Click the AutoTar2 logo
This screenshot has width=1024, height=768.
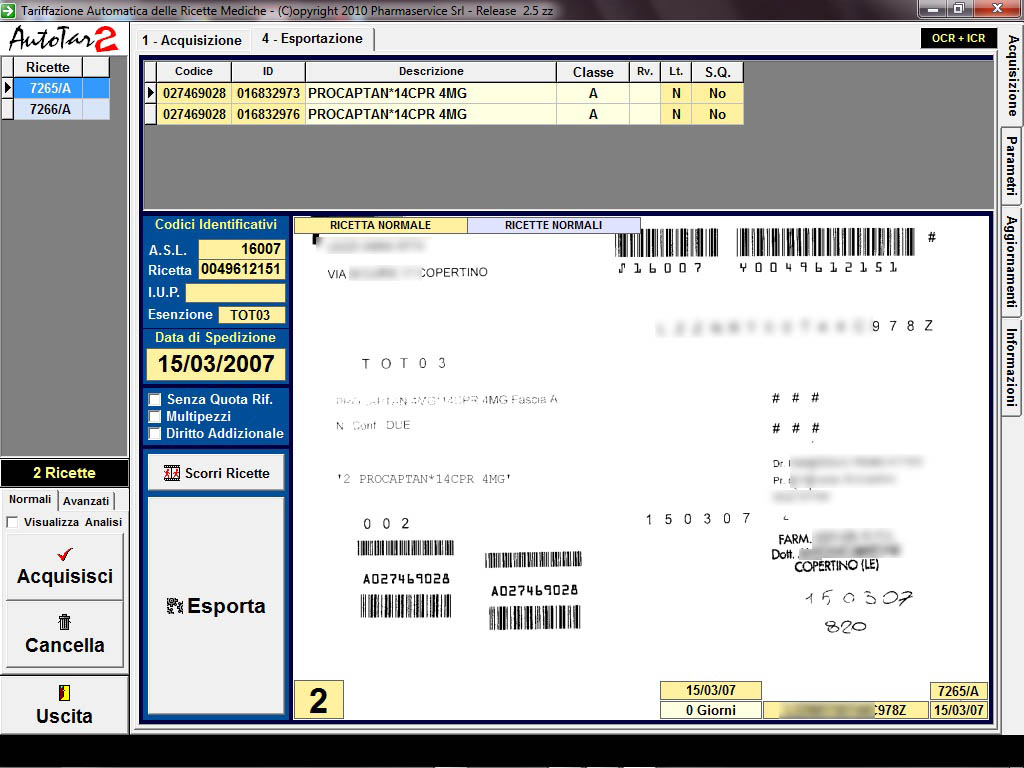tap(64, 39)
